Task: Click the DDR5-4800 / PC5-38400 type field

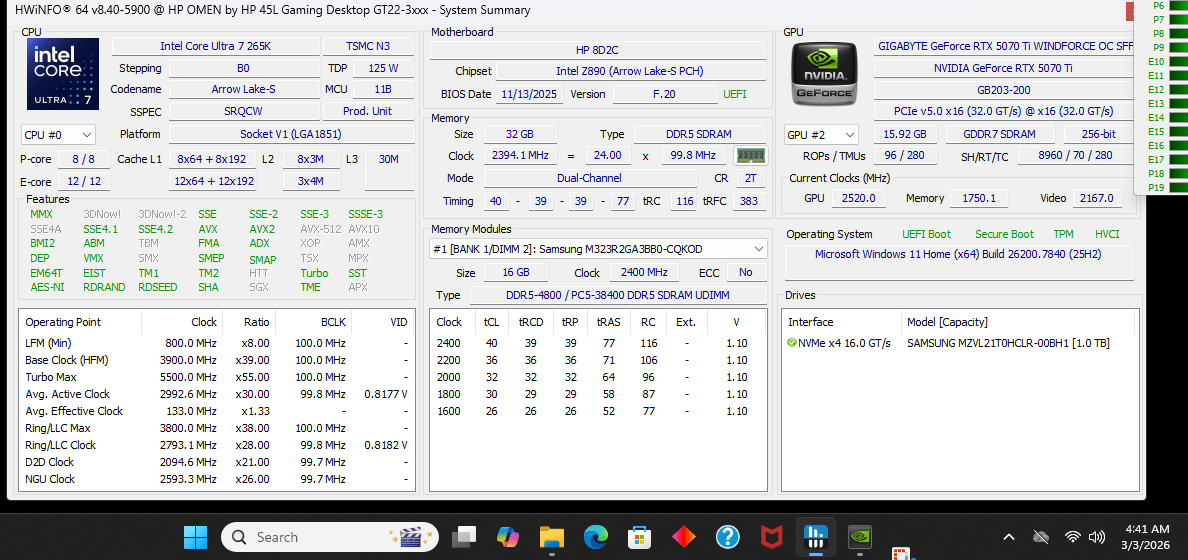Action: pos(618,296)
